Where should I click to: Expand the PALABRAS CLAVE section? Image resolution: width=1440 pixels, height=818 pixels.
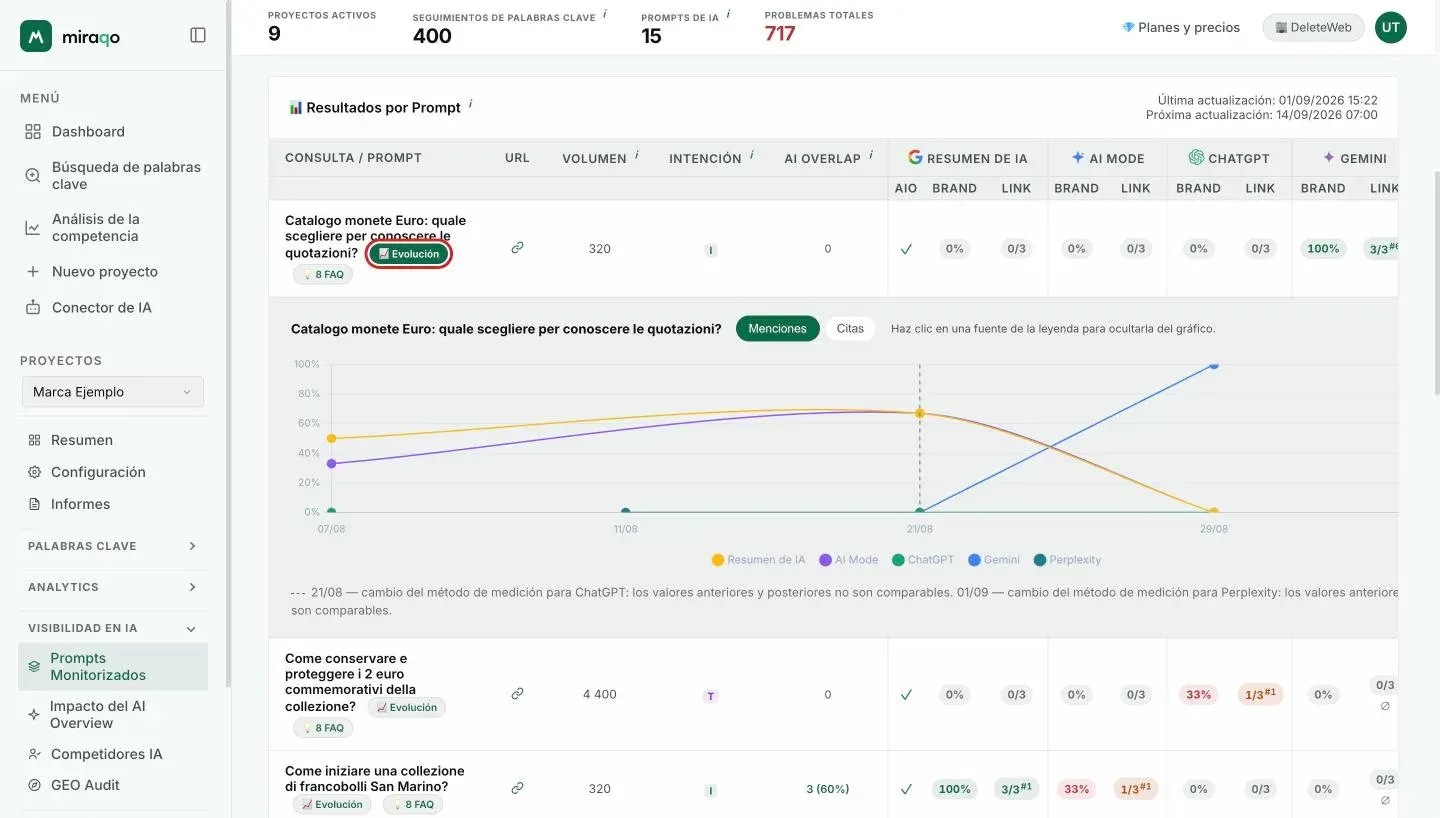tap(113, 546)
